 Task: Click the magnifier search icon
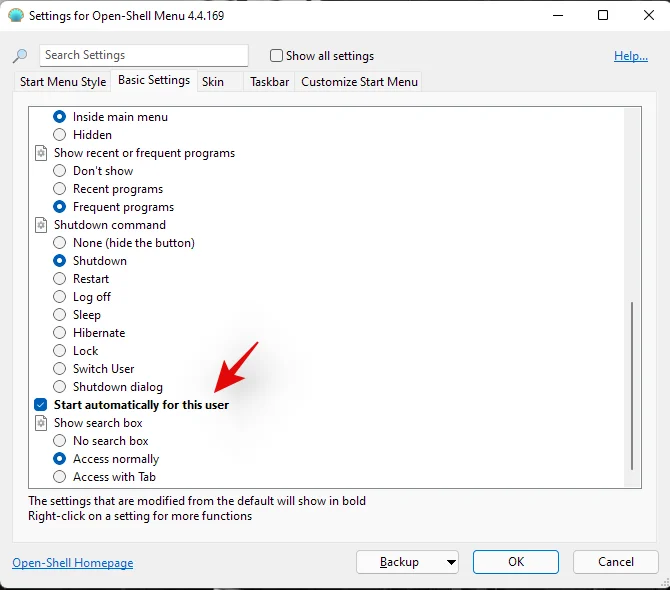pyautogui.click(x=20, y=56)
